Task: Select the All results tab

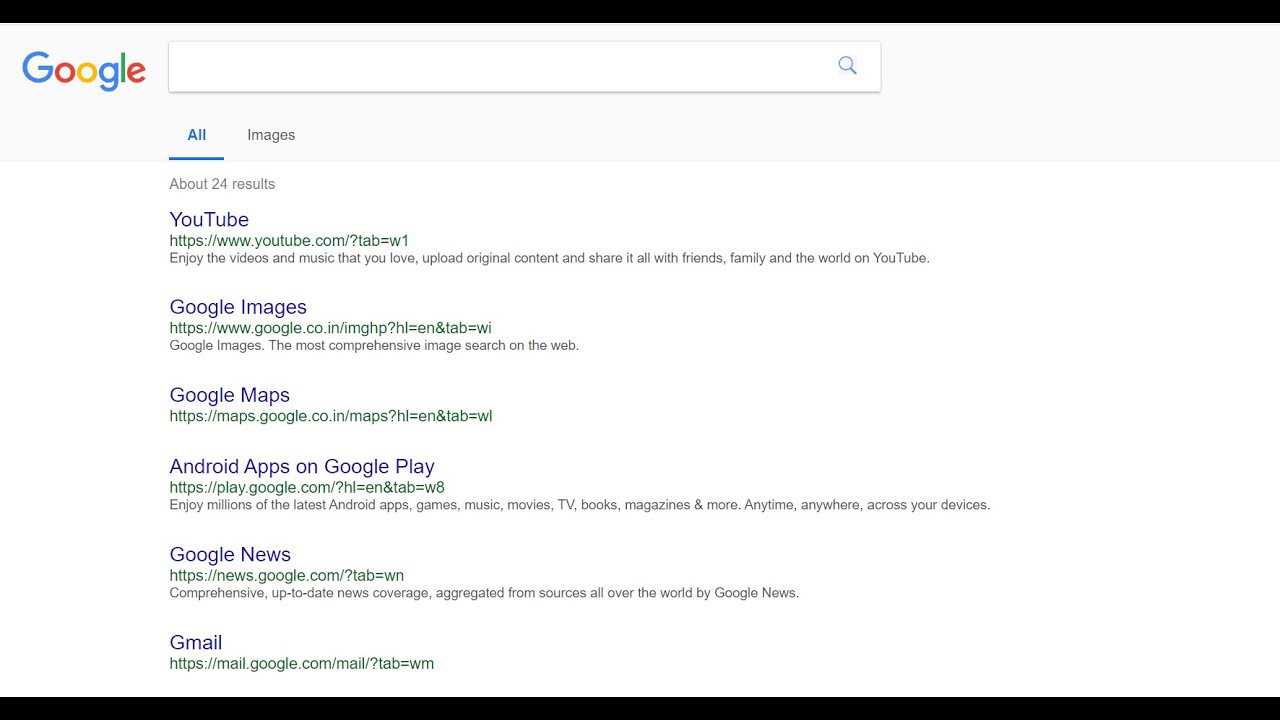Action: (196, 135)
